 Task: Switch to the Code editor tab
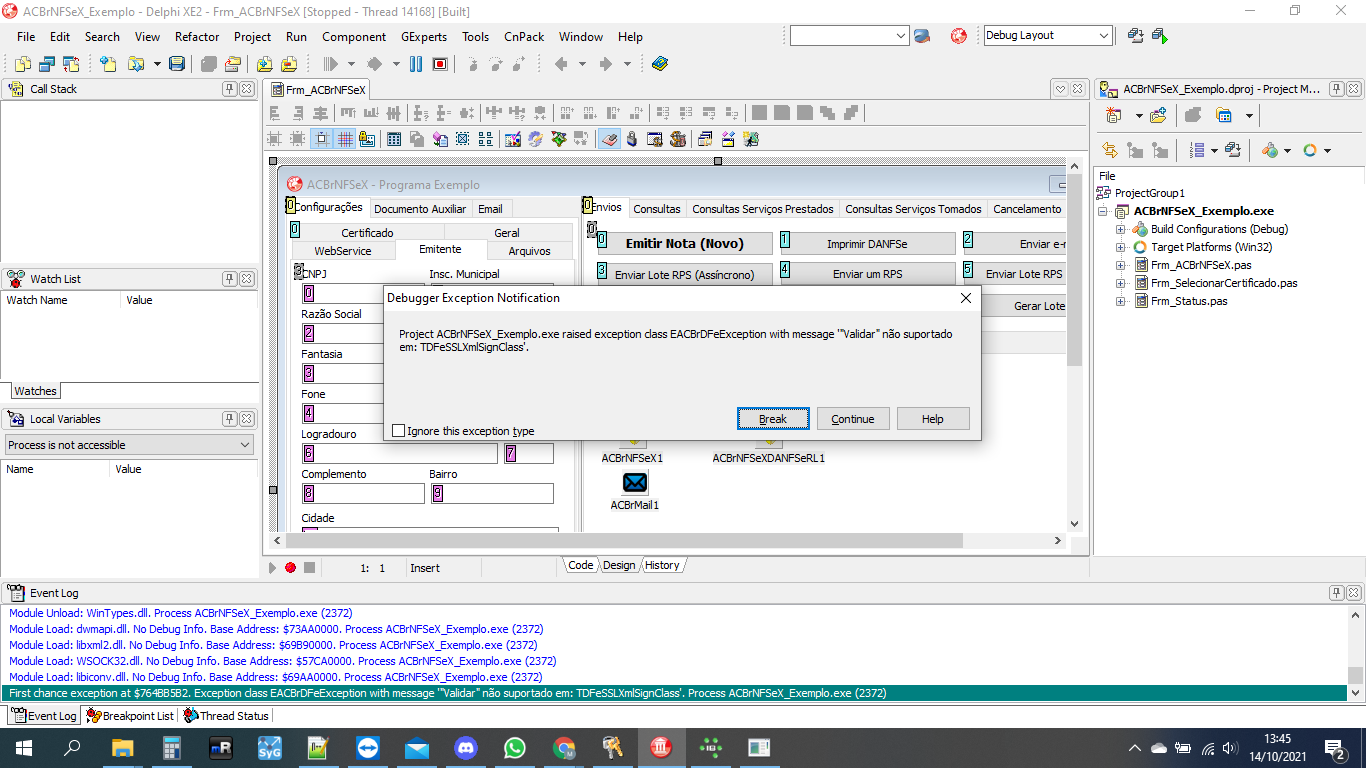point(580,565)
